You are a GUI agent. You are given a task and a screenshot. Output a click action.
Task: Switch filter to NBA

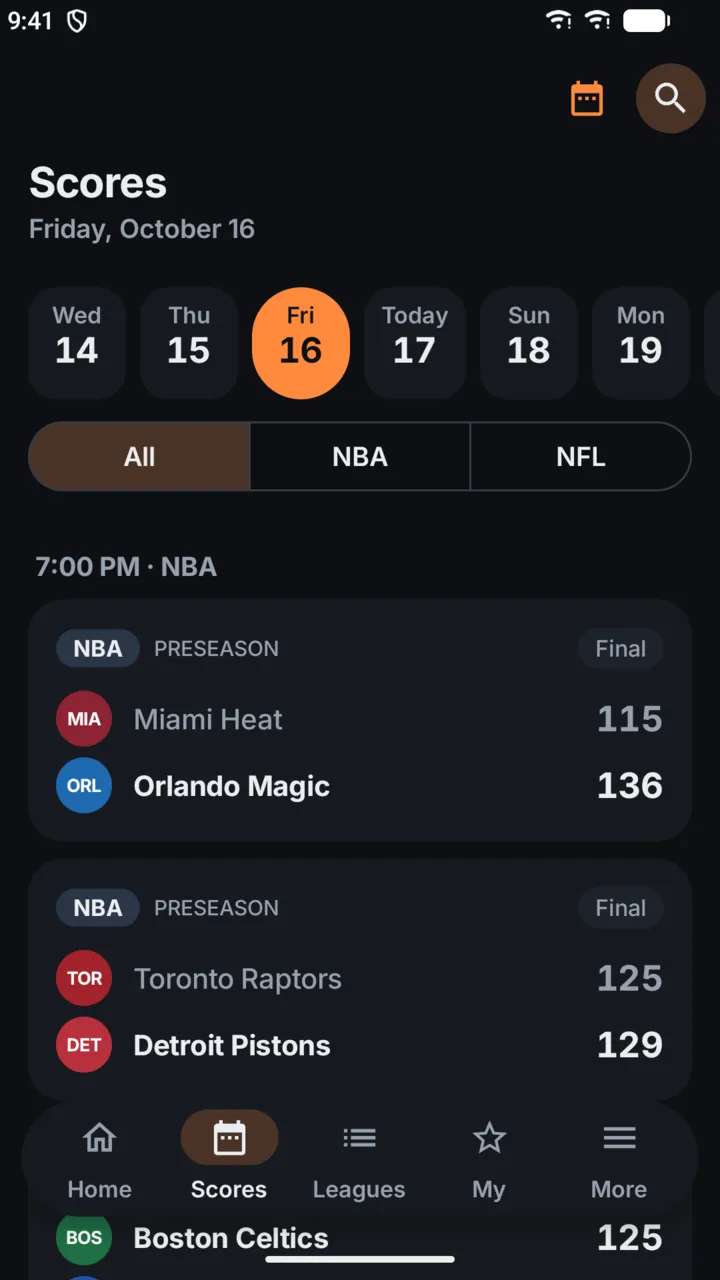(360, 457)
